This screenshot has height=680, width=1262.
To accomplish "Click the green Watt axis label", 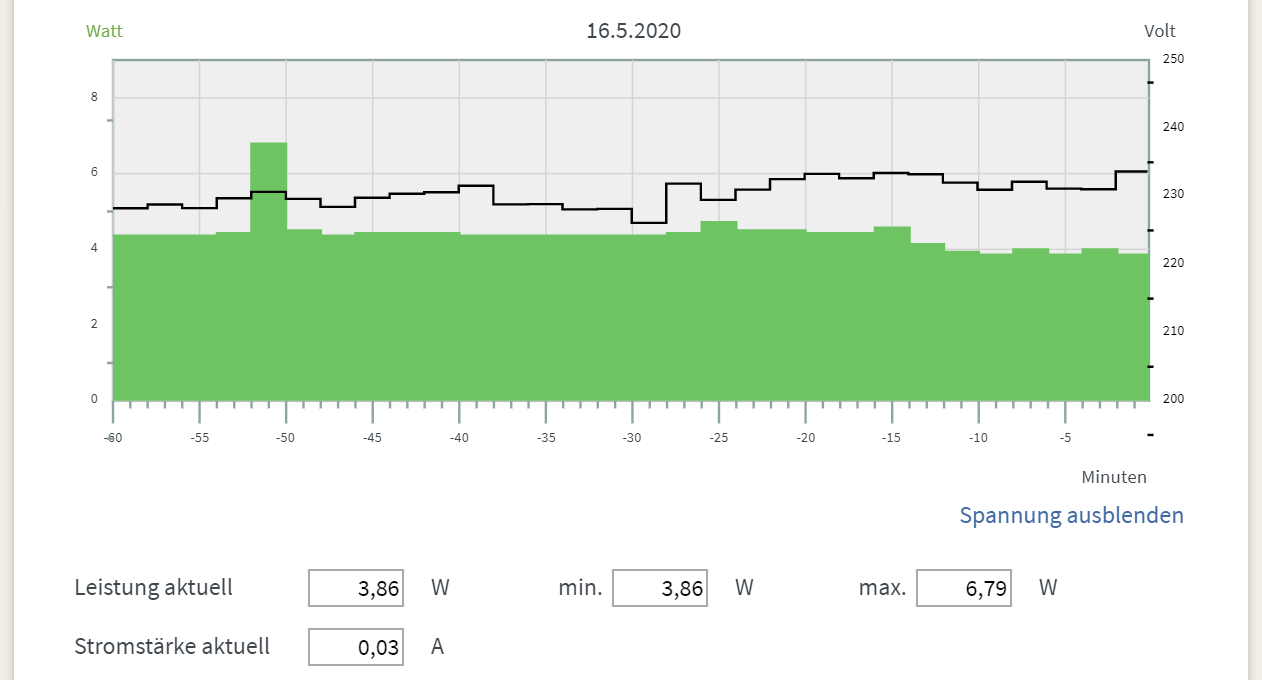I will (104, 31).
